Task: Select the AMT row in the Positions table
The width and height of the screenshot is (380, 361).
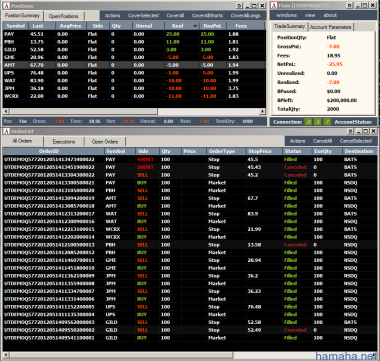Action: [134, 65]
